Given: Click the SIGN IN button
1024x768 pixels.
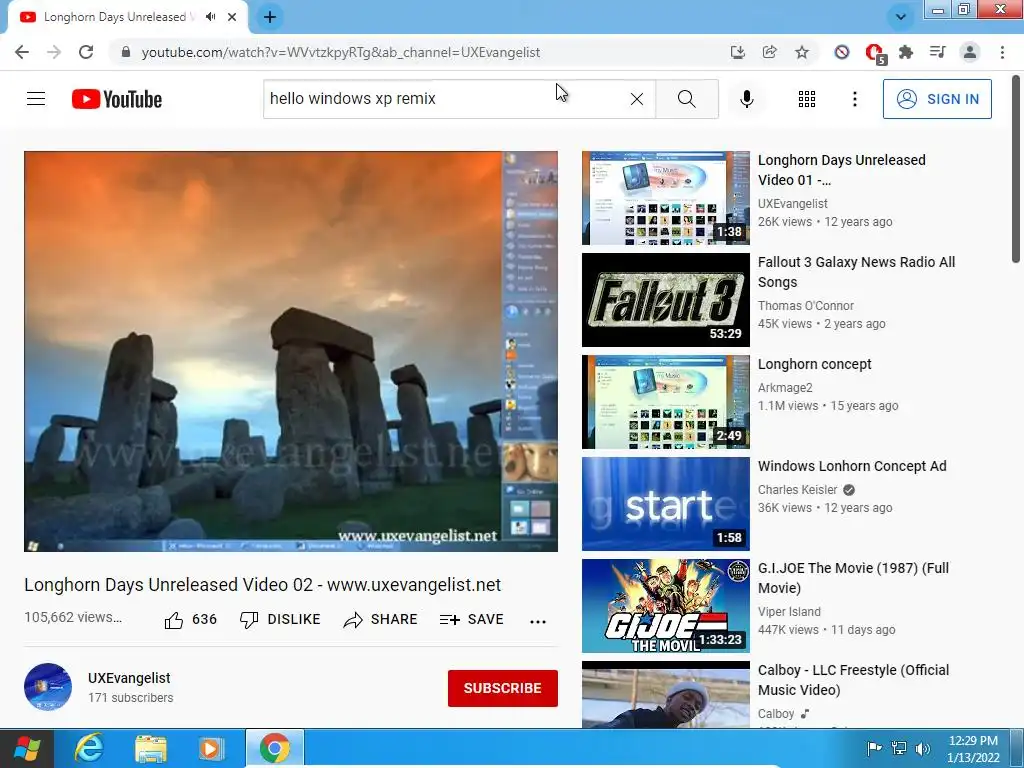Looking at the screenshot, I should (937, 99).
